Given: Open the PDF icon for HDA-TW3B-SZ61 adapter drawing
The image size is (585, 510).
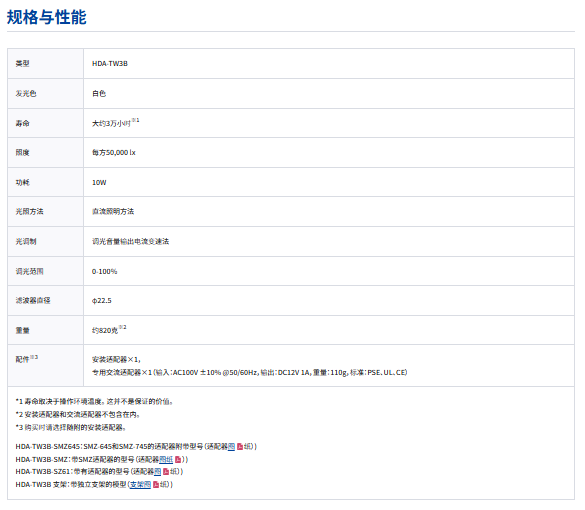Looking at the screenshot, I should pos(166,472).
